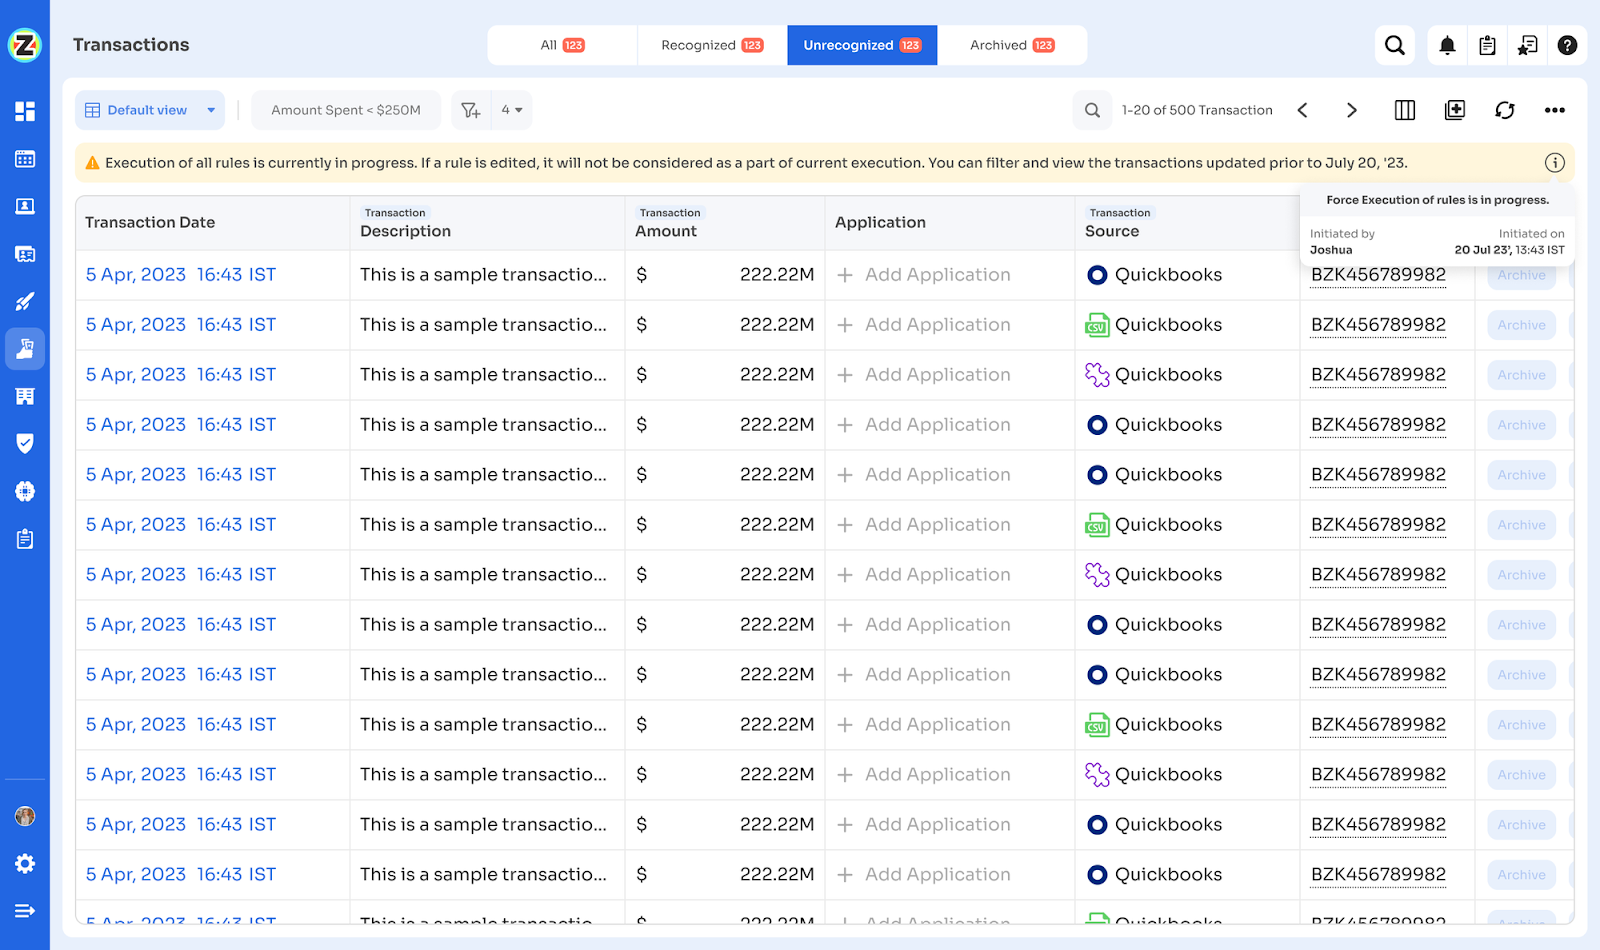
Task: Open the clipboard tasks icon in the header
Action: pos(1487,45)
